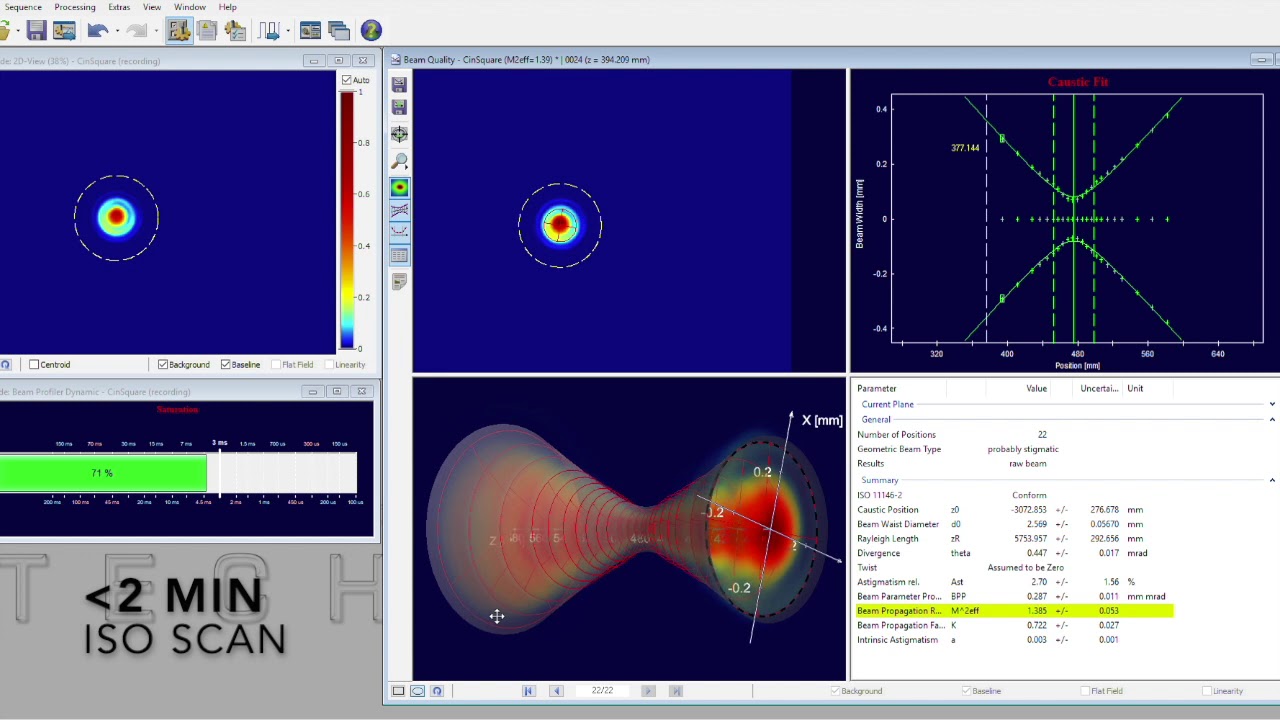Click the crosshair target icon in Beam Quality
The height and width of the screenshot is (720, 1280).
click(x=399, y=134)
